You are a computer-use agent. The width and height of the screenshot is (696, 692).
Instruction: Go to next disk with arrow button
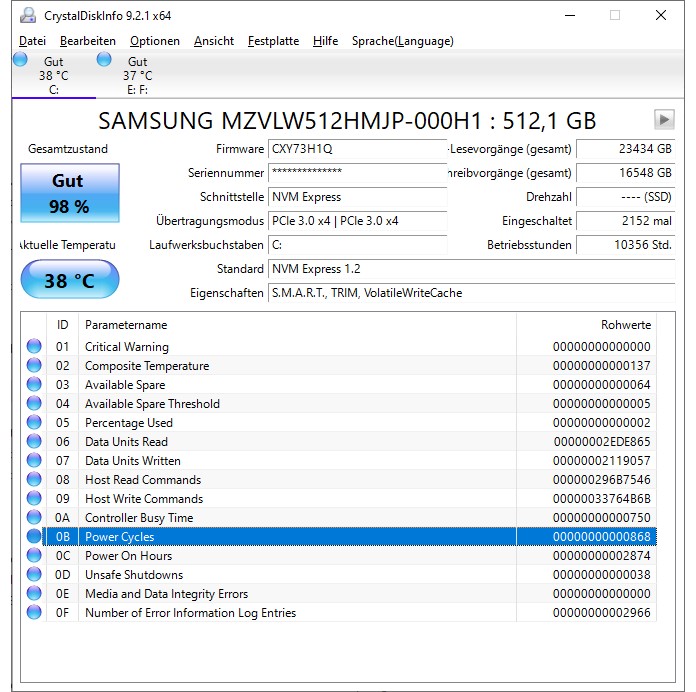664,119
